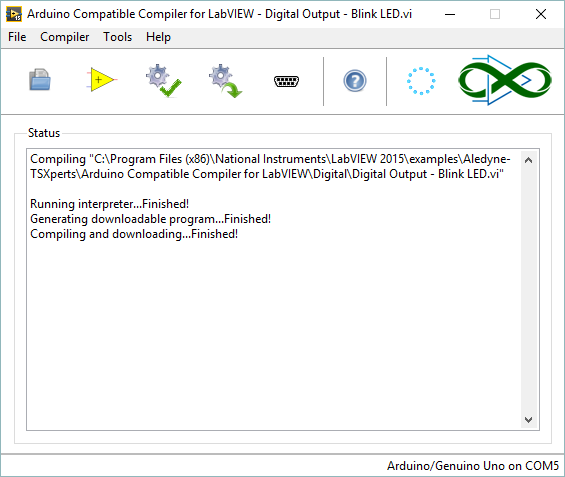This screenshot has width=565, height=477.
Task: Click the status log vertical scrollbar track
Action: coord(528,290)
